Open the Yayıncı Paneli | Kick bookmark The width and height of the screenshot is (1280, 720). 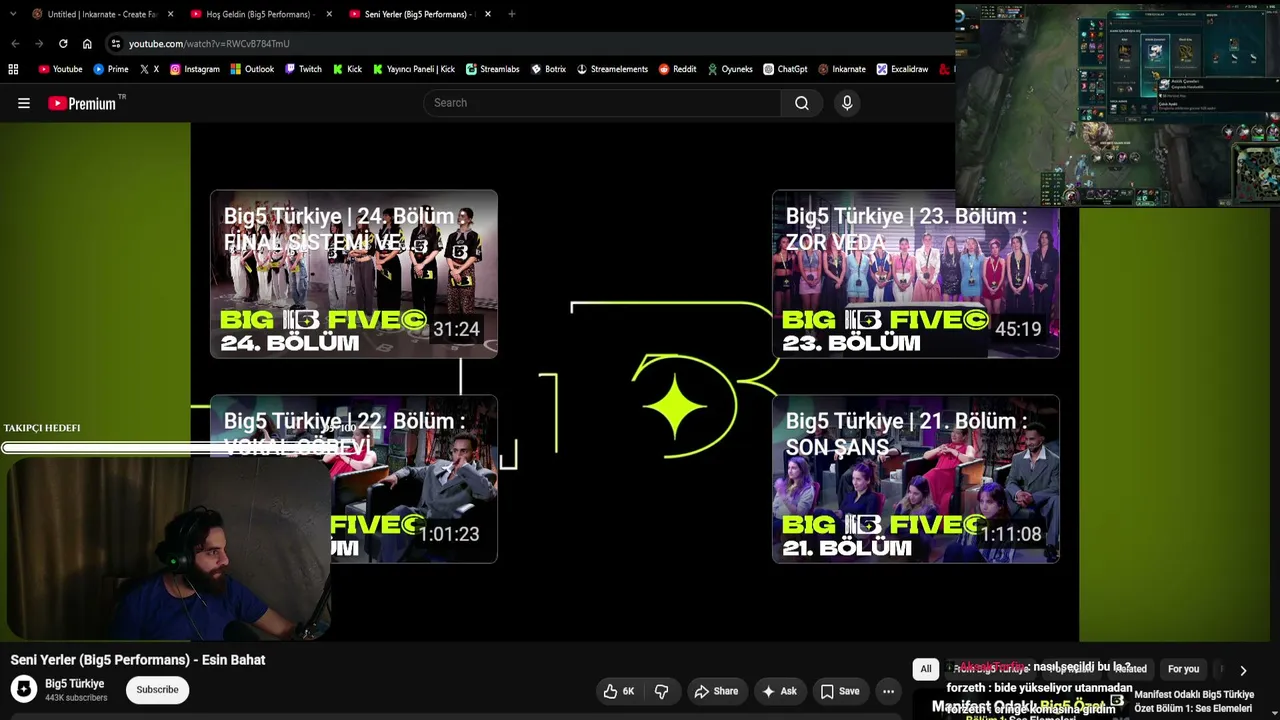click(x=414, y=69)
